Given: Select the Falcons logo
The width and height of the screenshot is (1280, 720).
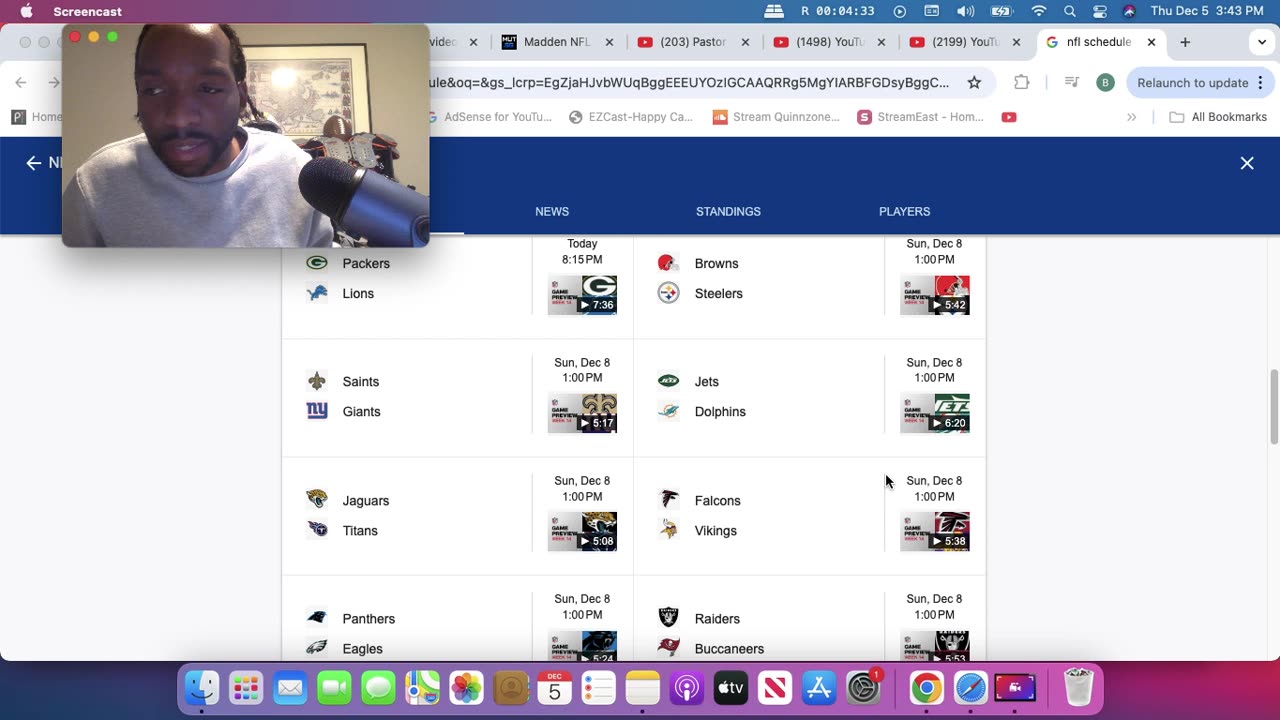Looking at the screenshot, I should (x=668, y=499).
